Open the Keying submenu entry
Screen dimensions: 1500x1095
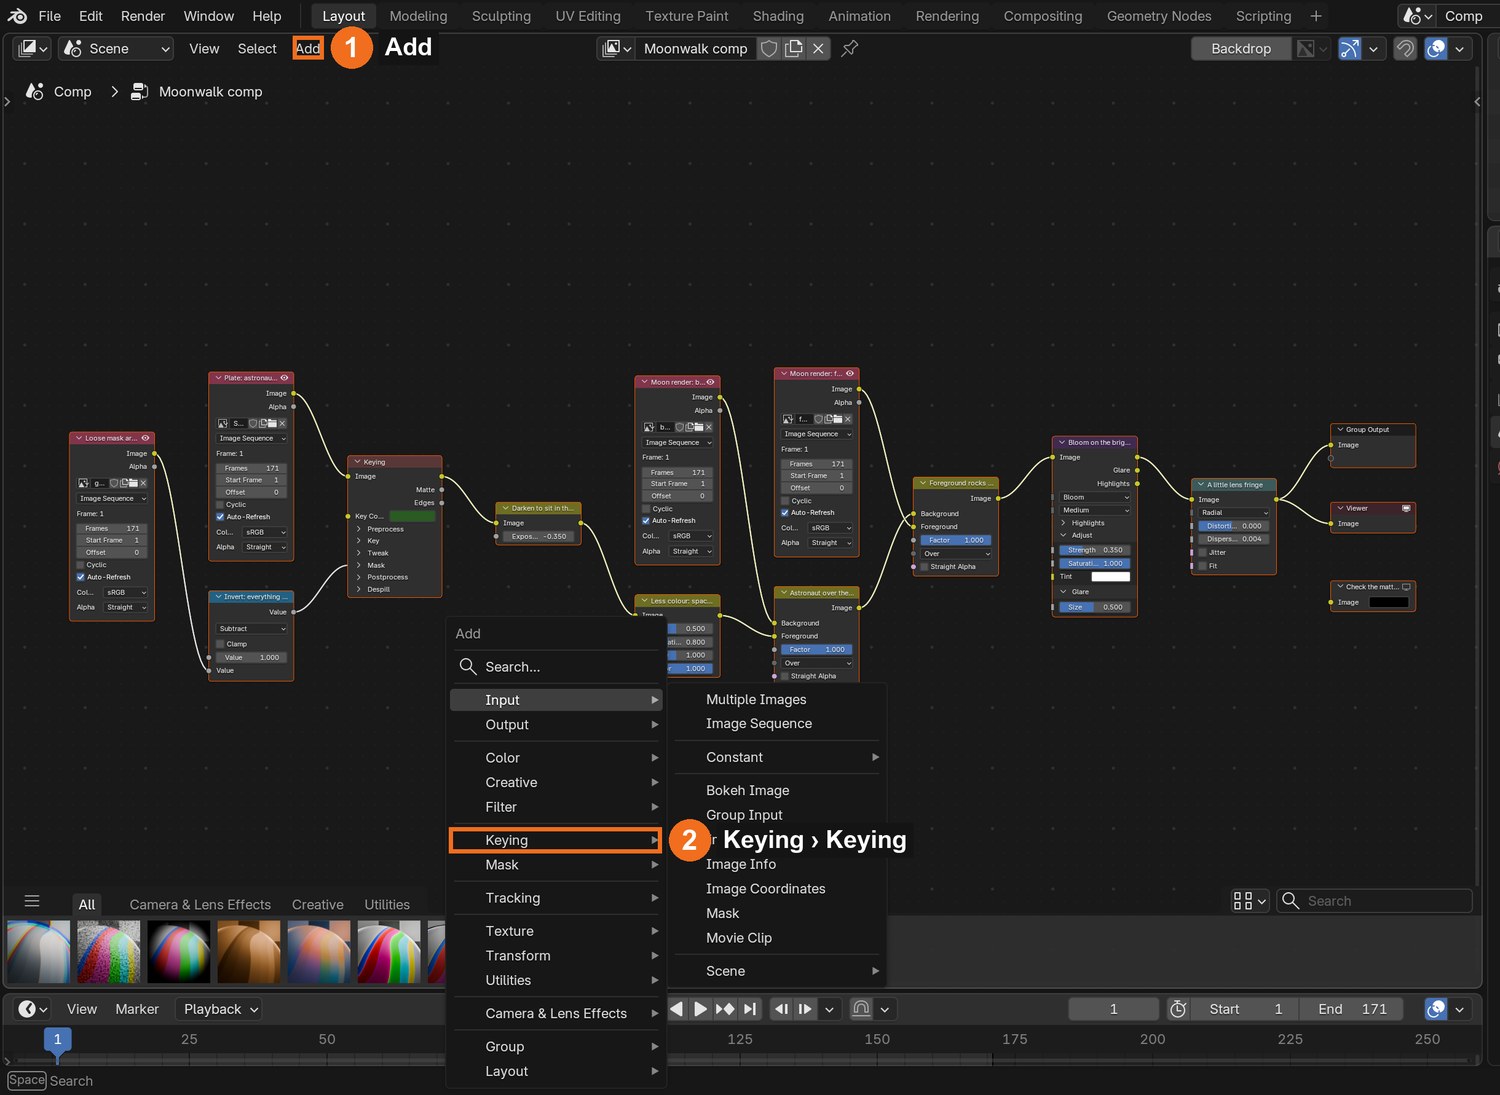pos(556,840)
